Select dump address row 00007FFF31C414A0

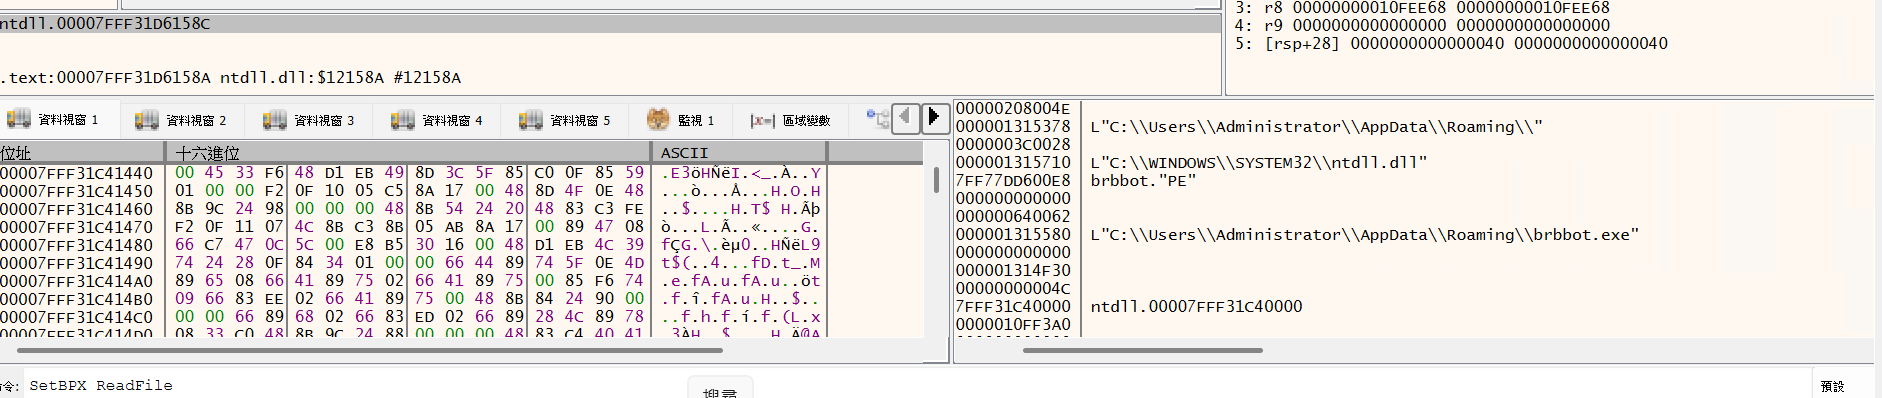coord(77,281)
